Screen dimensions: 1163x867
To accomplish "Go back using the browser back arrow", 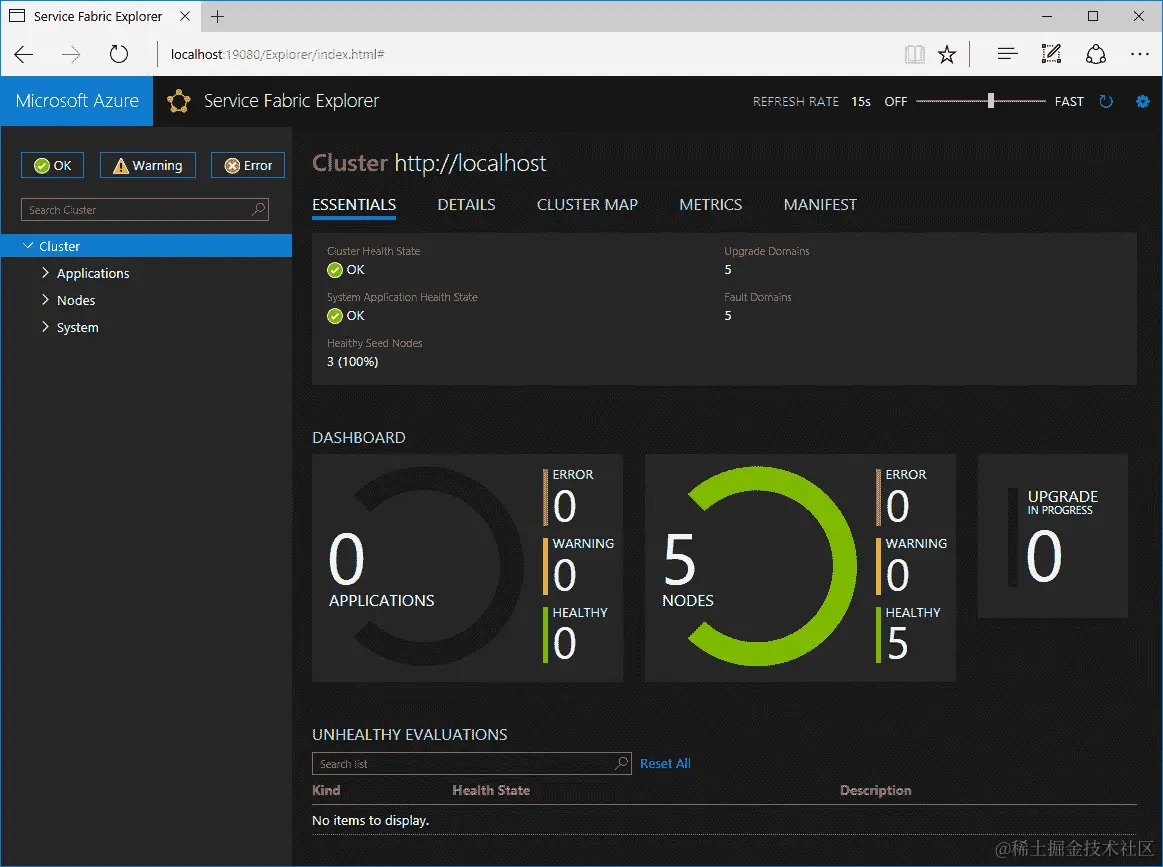I will [x=24, y=54].
